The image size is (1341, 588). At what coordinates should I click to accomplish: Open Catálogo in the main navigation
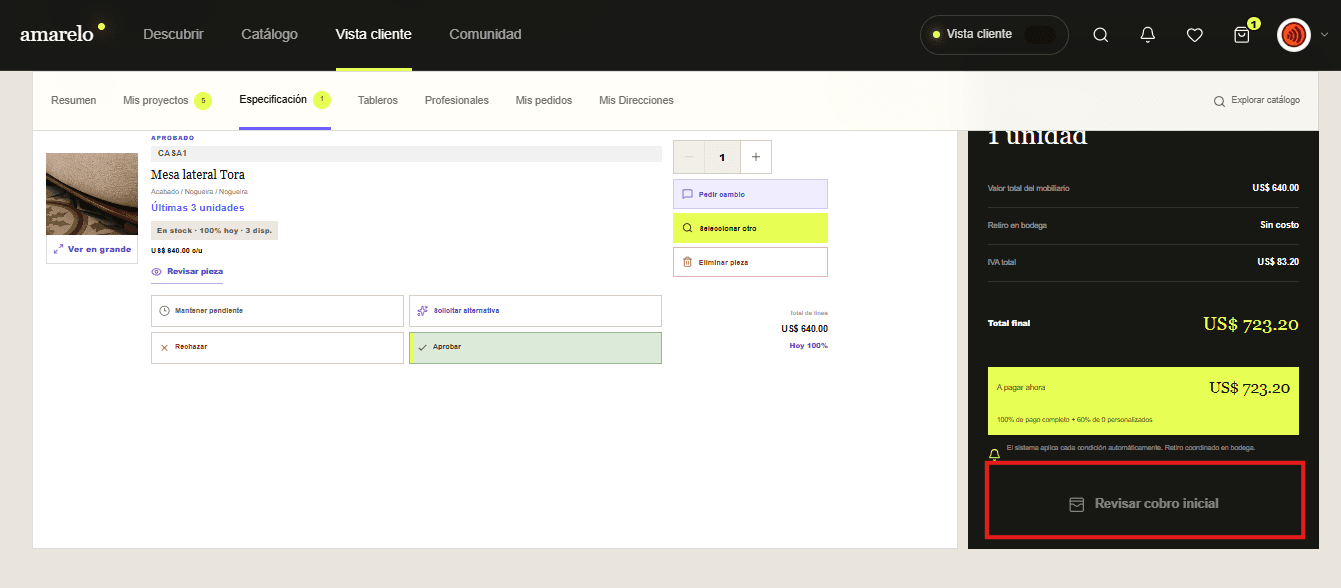pyautogui.click(x=269, y=34)
